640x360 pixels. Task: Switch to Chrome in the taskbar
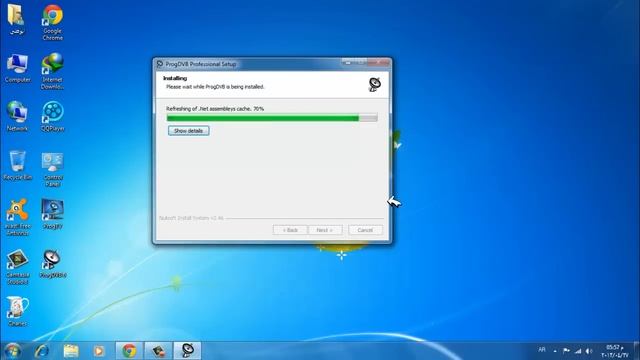[129, 351]
